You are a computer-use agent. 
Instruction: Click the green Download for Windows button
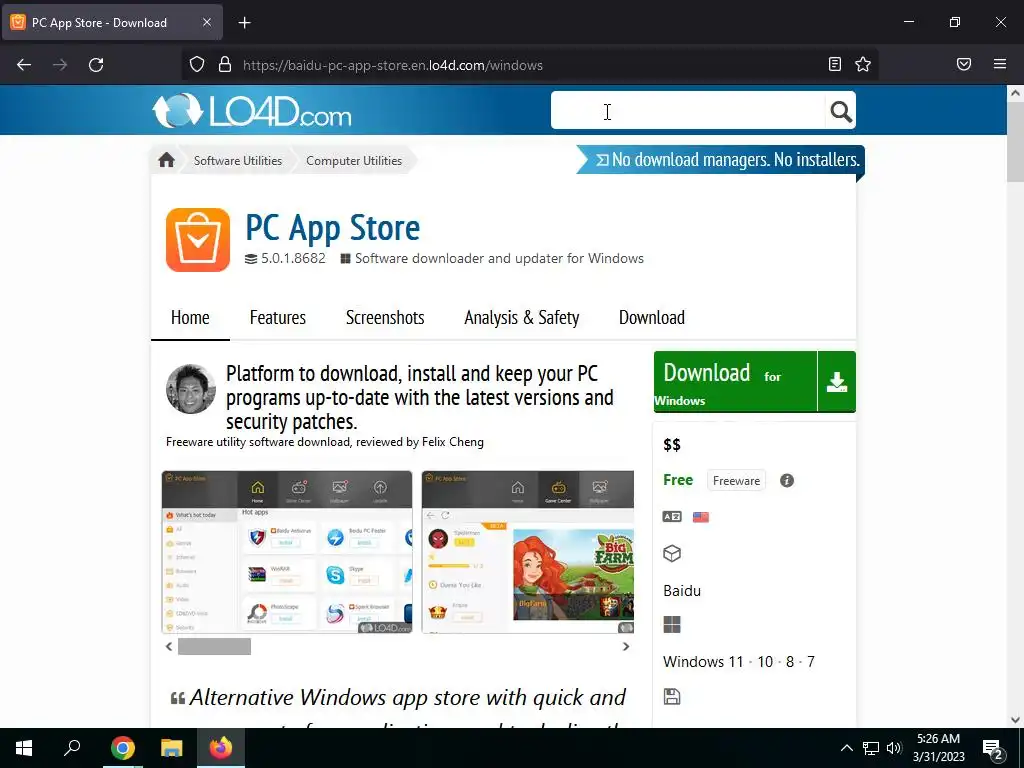click(735, 381)
